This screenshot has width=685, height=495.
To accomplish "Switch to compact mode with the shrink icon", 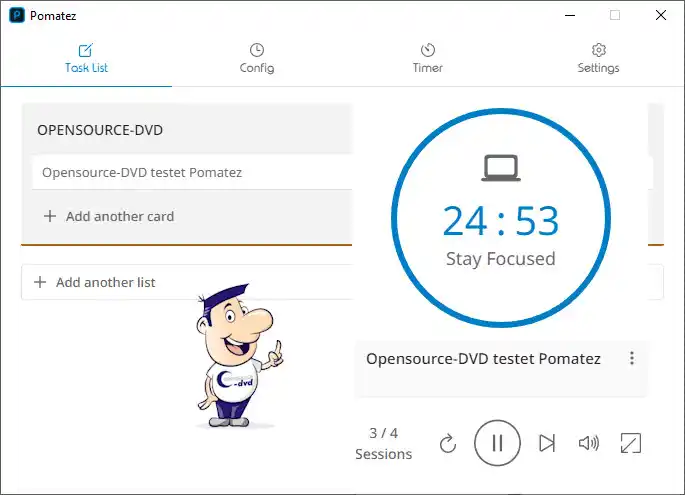I will click(631, 443).
